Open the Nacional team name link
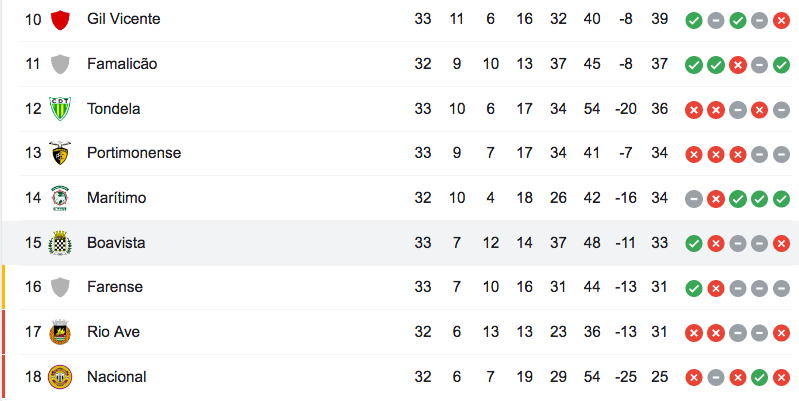This screenshot has height=401, width=799. pyautogui.click(x=117, y=377)
